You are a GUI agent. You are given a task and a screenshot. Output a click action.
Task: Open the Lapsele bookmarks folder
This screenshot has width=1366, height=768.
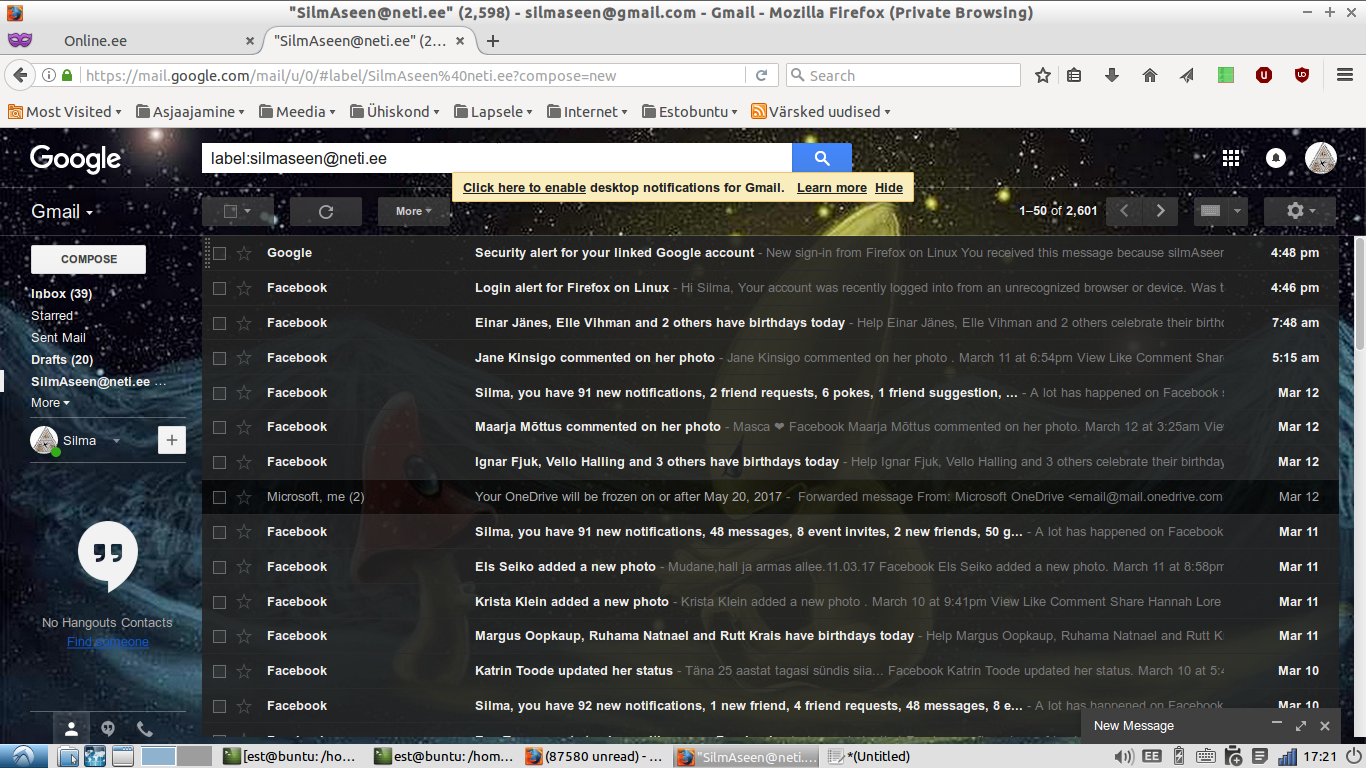click(x=493, y=112)
